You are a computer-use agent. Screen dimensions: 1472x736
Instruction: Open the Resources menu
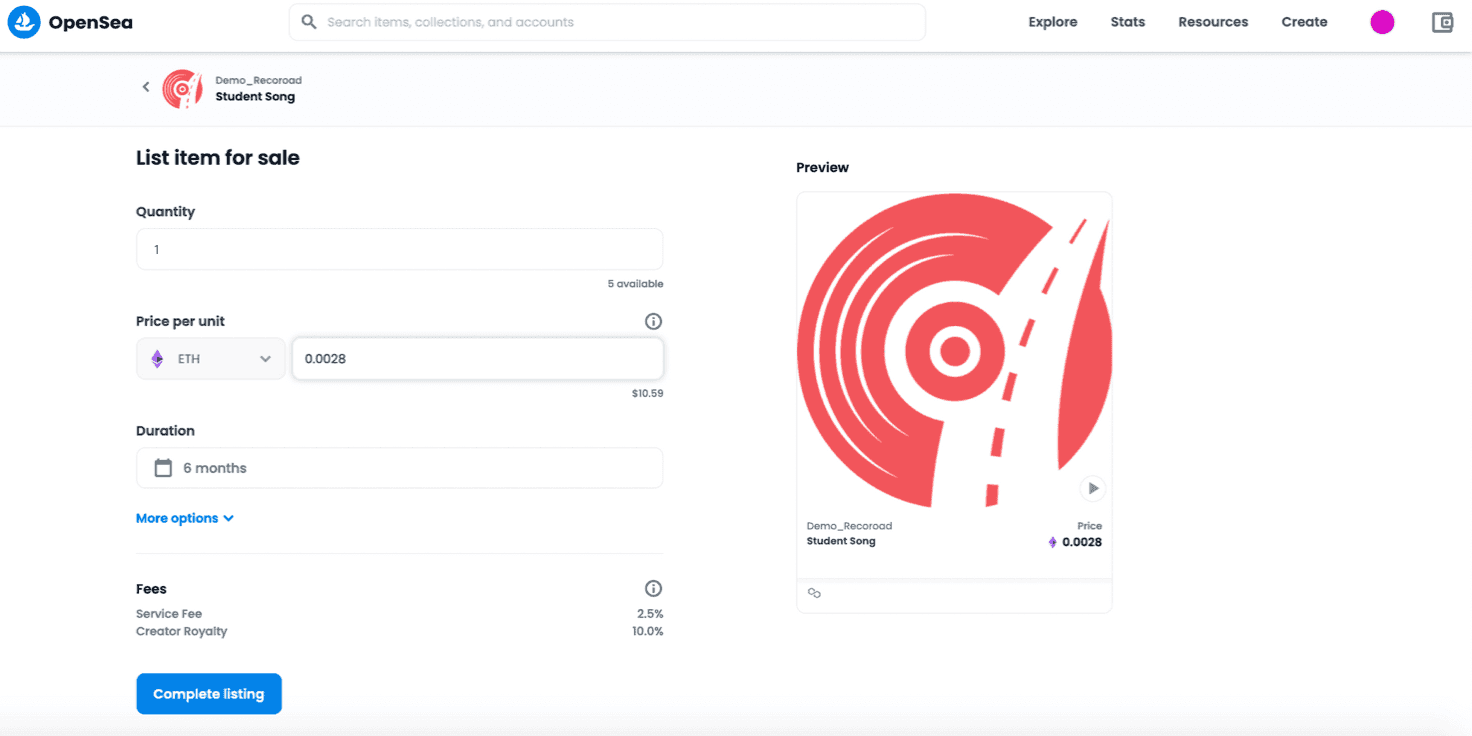coord(1213,22)
